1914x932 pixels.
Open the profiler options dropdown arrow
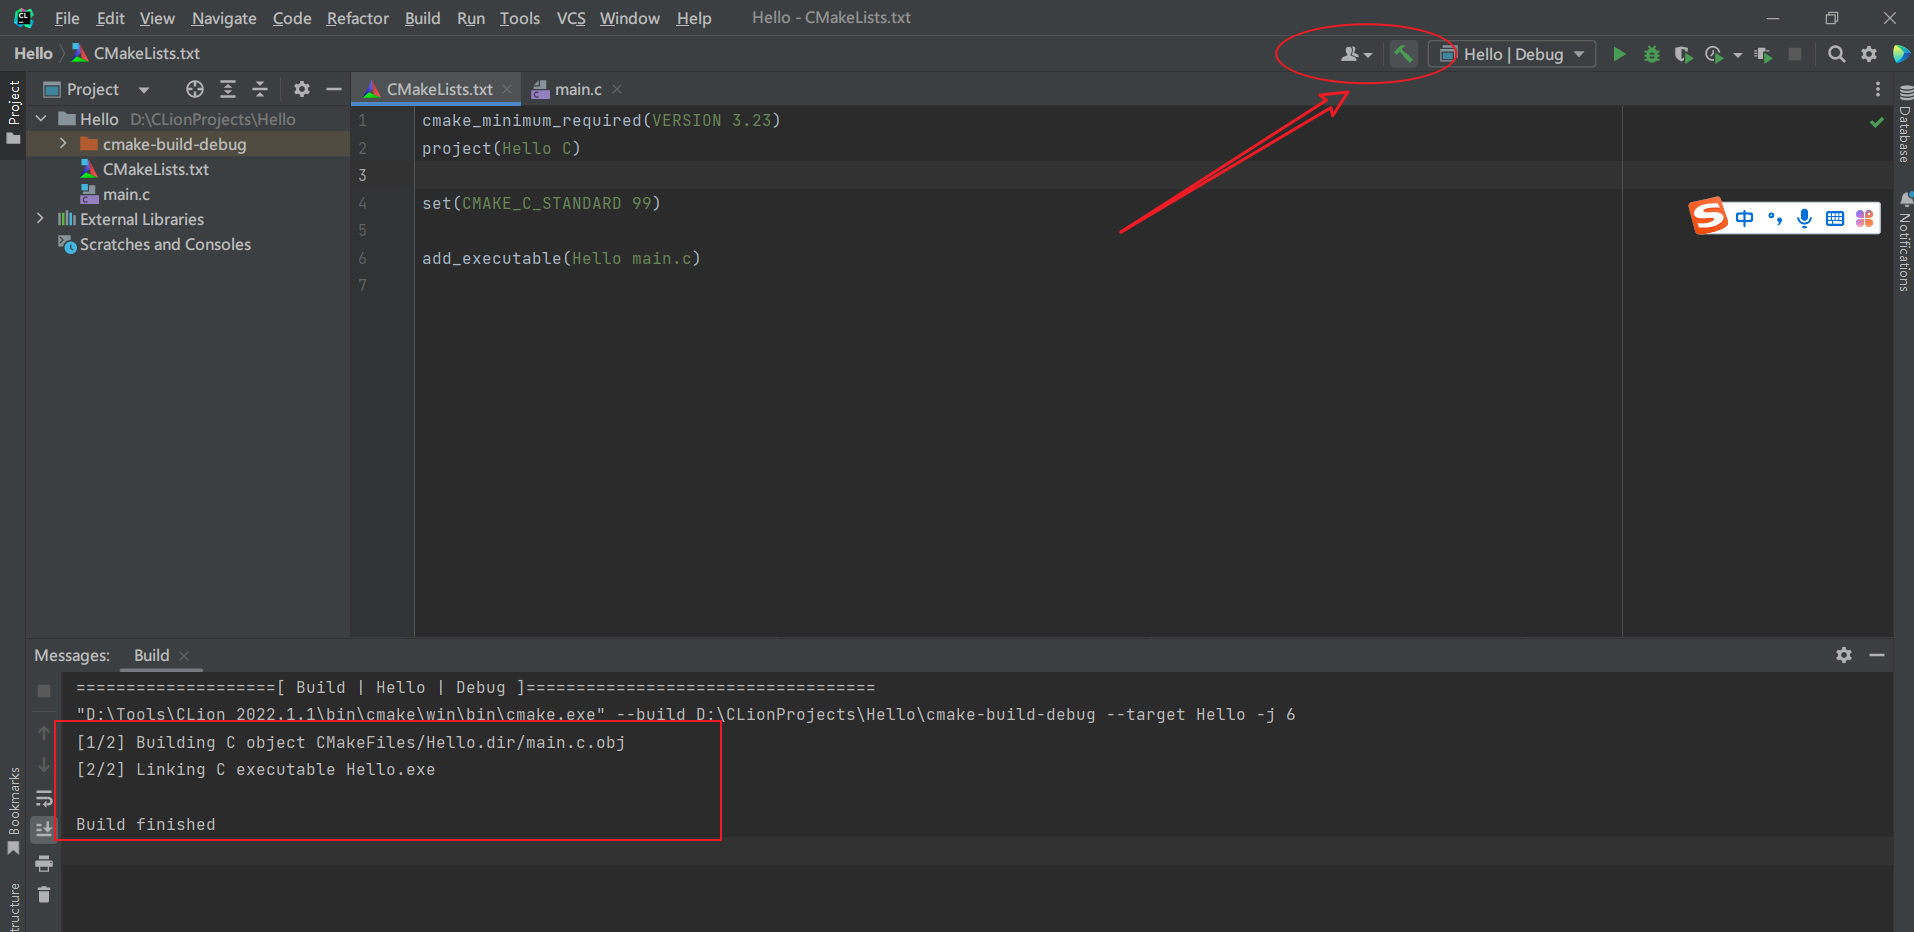pyautogui.click(x=1737, y=55)
